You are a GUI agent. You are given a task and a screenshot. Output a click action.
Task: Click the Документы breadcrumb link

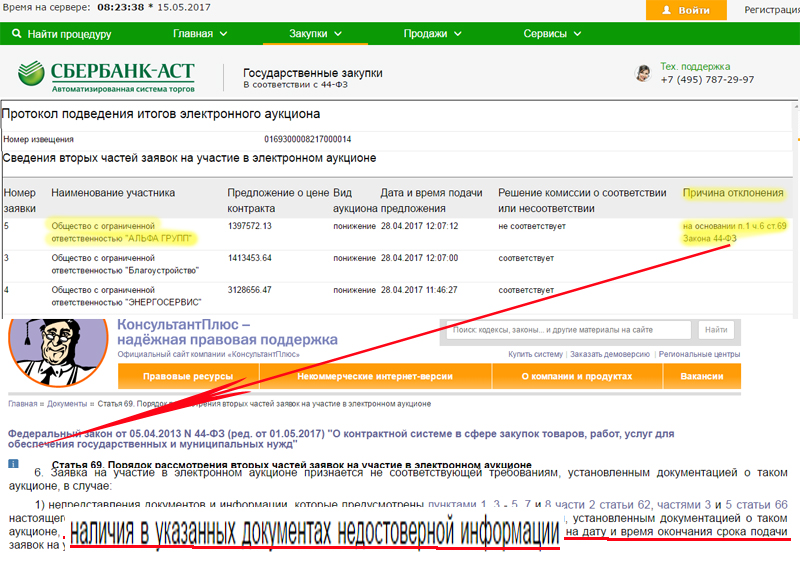[67, 404]
